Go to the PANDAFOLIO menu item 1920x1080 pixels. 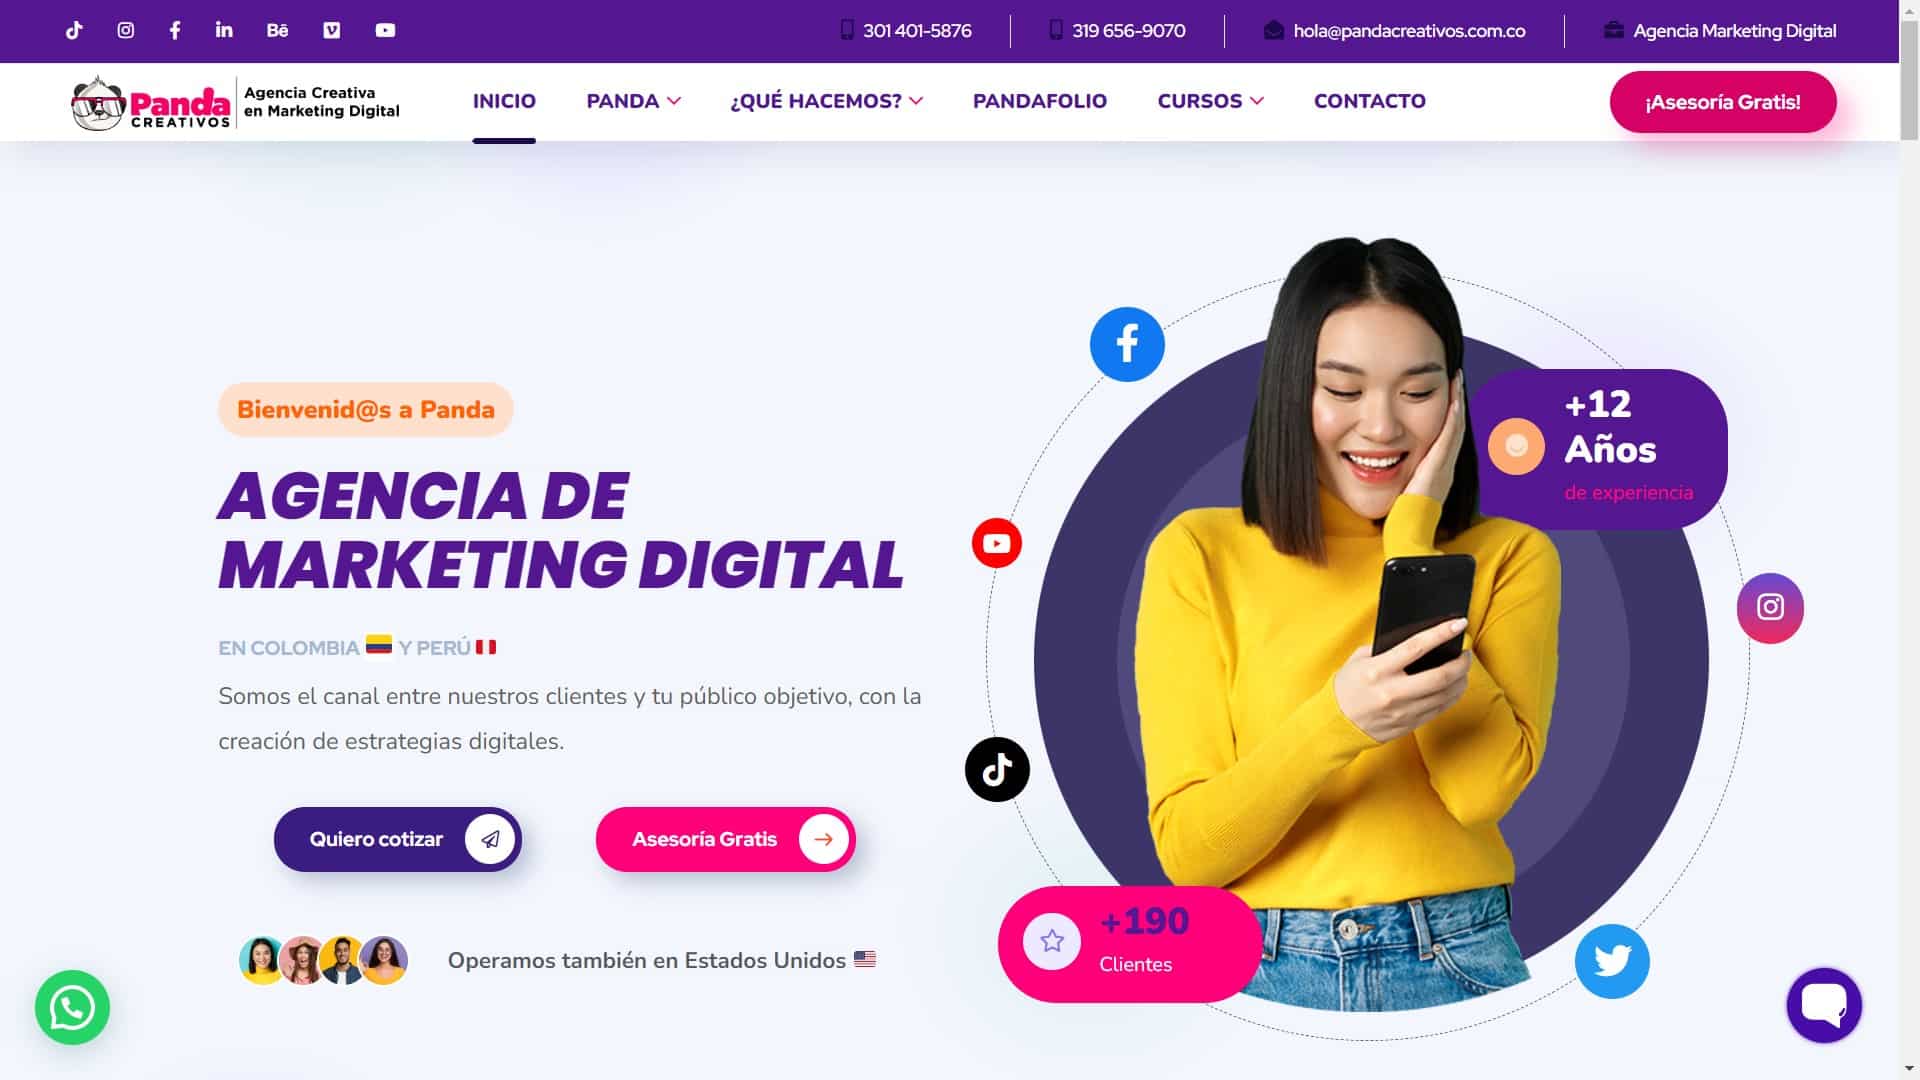coord(1040,101)
